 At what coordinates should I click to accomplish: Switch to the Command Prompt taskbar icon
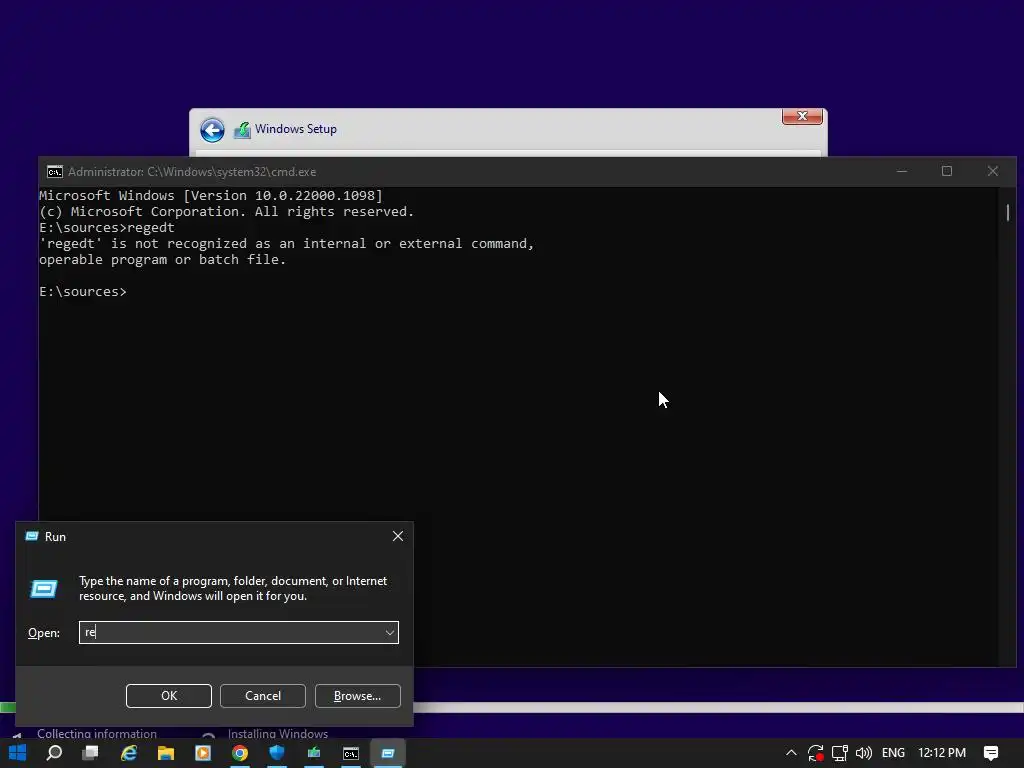click(351, 753)
